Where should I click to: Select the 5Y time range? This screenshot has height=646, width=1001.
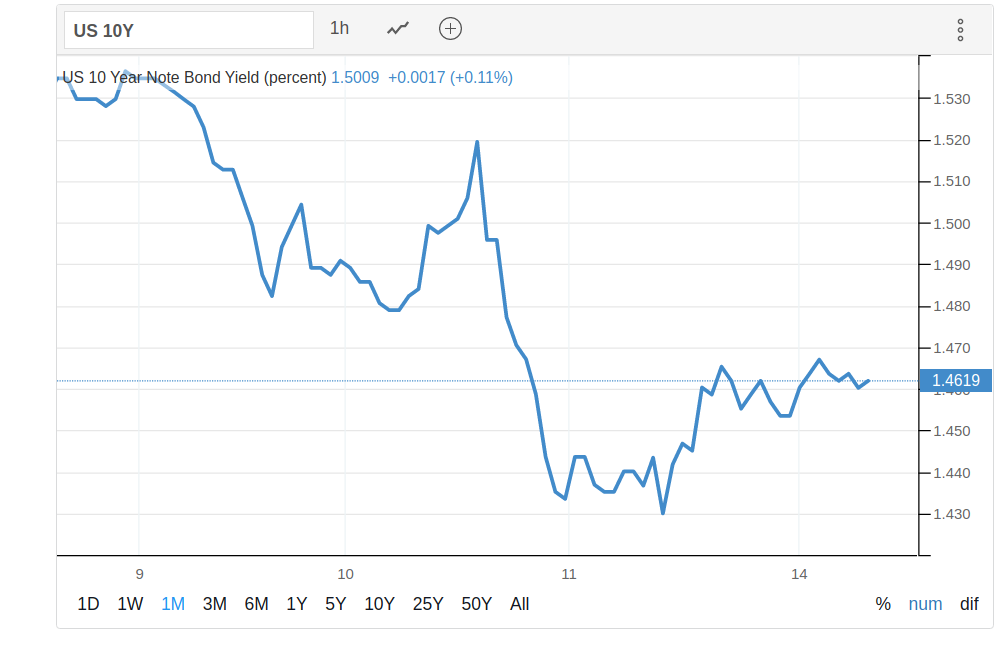tap(336, 604)
